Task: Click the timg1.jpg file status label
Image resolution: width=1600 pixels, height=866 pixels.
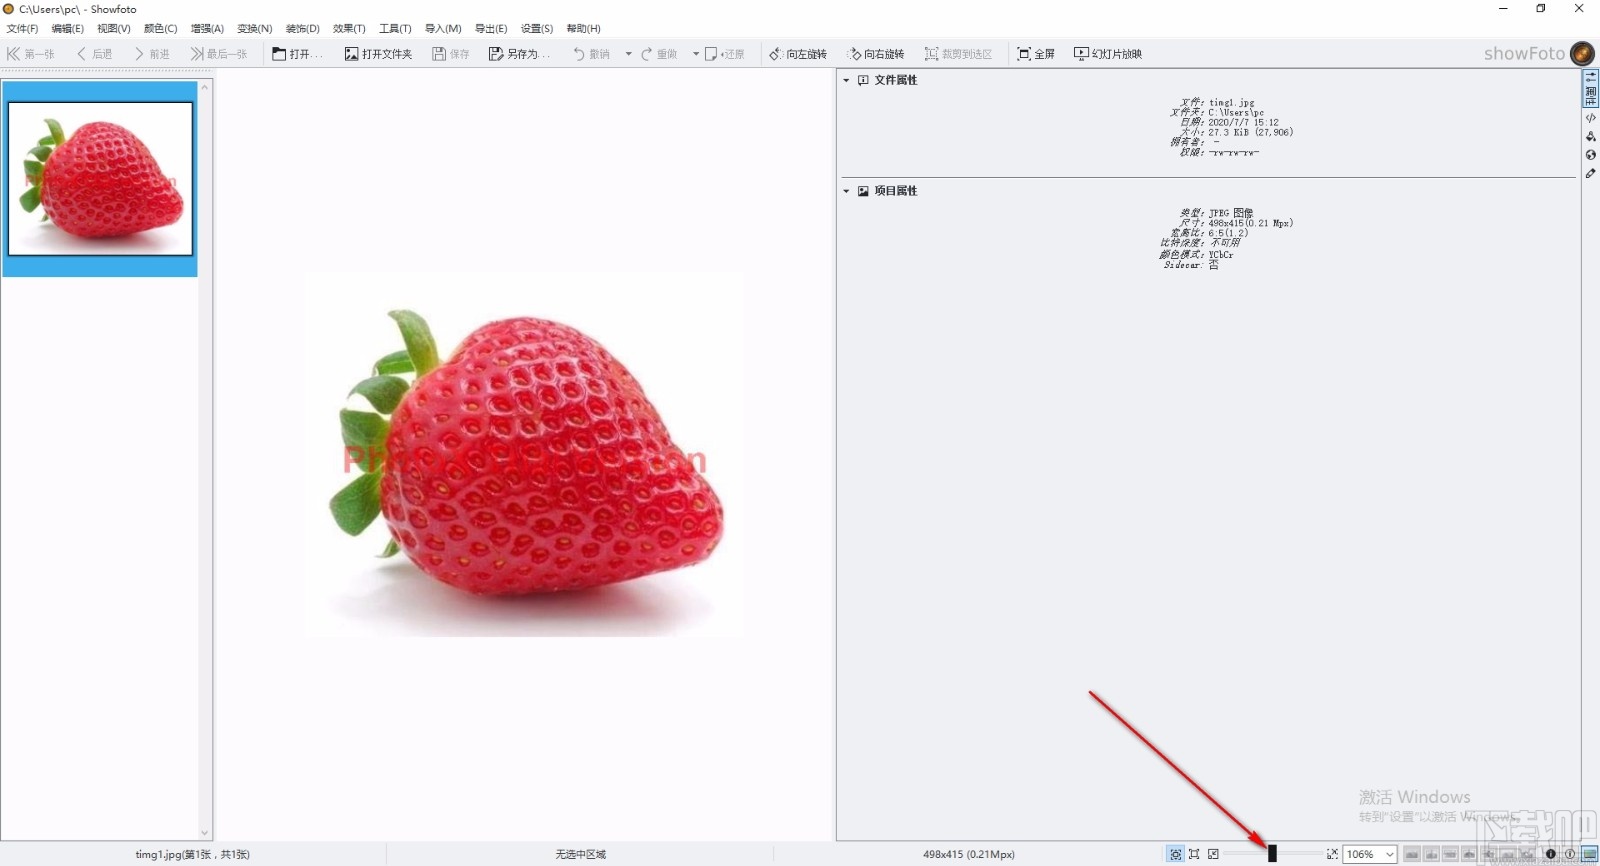Action: 192,854
